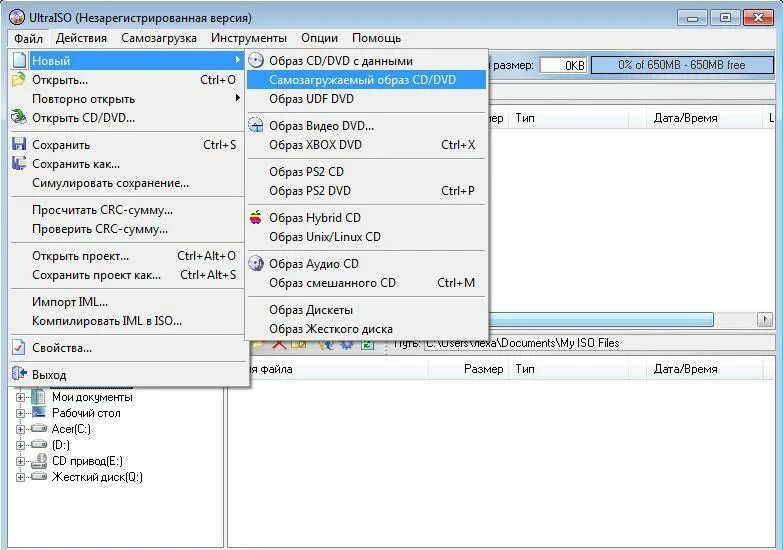
Task: Click the CD привод(E:) drive icon
Action: pyautogui.click(x=38, y=461)
